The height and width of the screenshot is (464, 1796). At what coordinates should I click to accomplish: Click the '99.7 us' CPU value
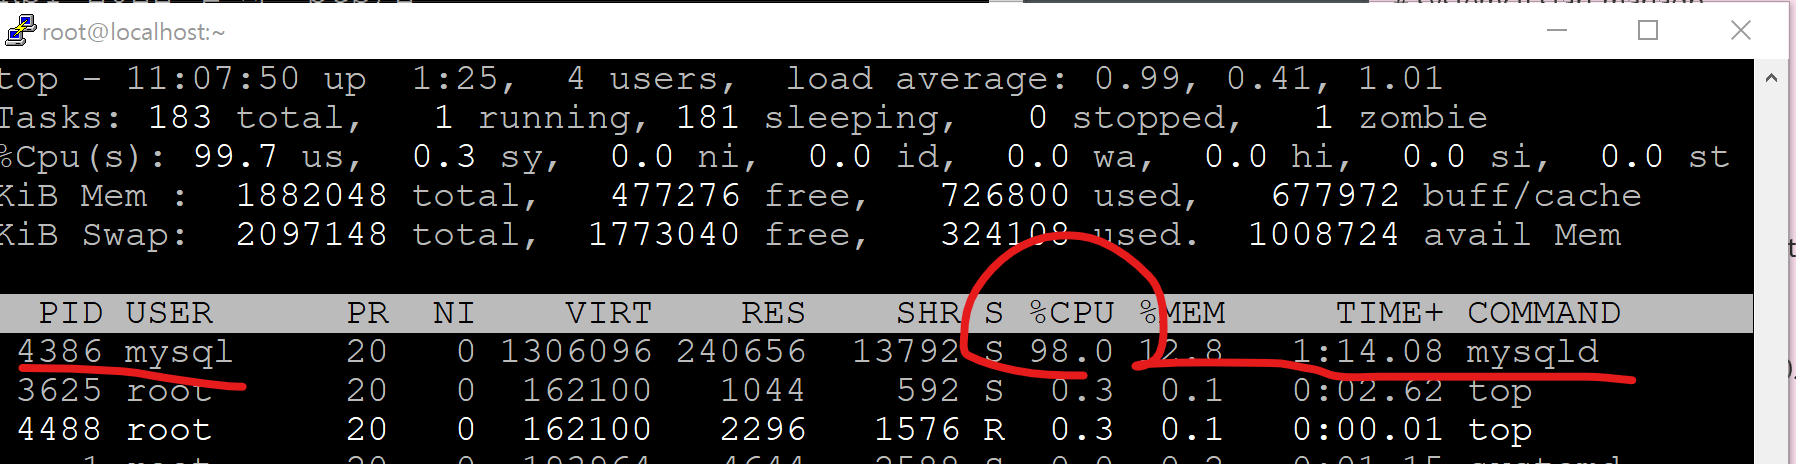(x=275, y=157)
